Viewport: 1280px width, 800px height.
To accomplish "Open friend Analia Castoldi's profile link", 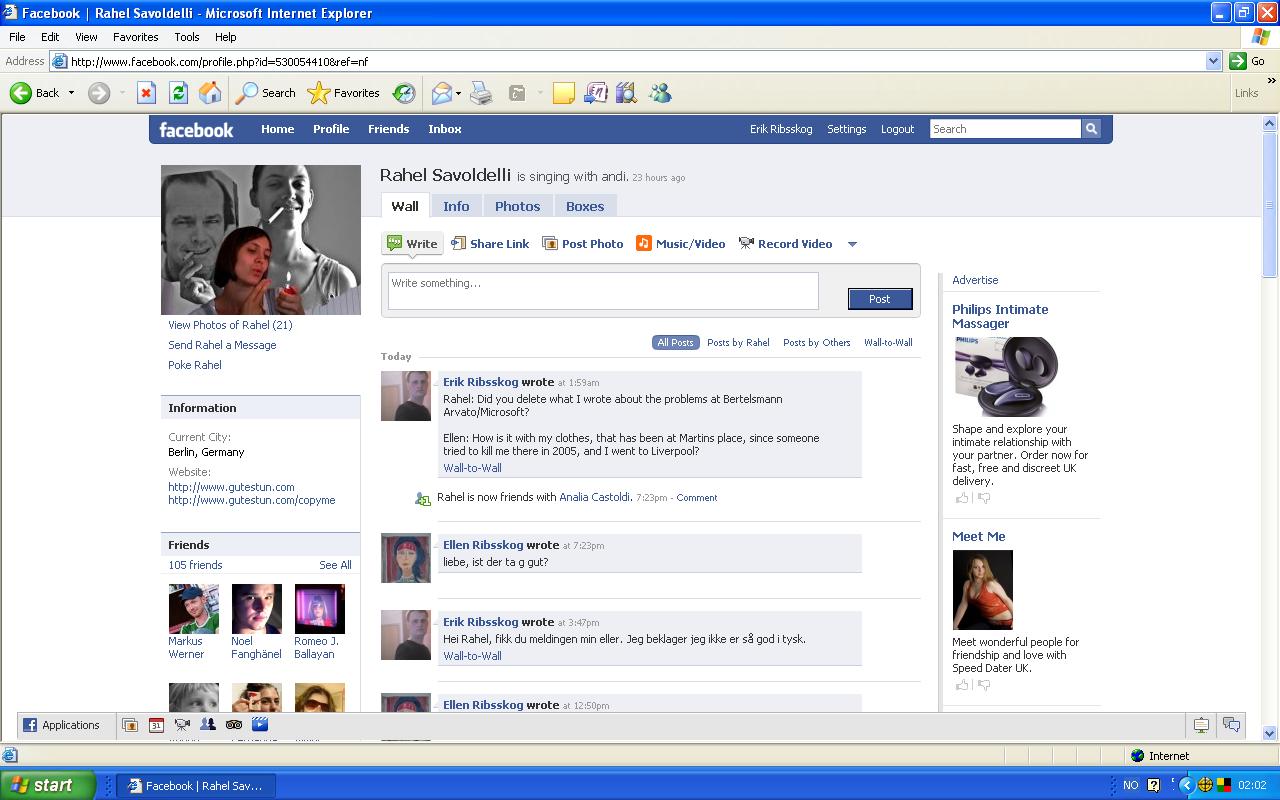I will tap(595, 497).
